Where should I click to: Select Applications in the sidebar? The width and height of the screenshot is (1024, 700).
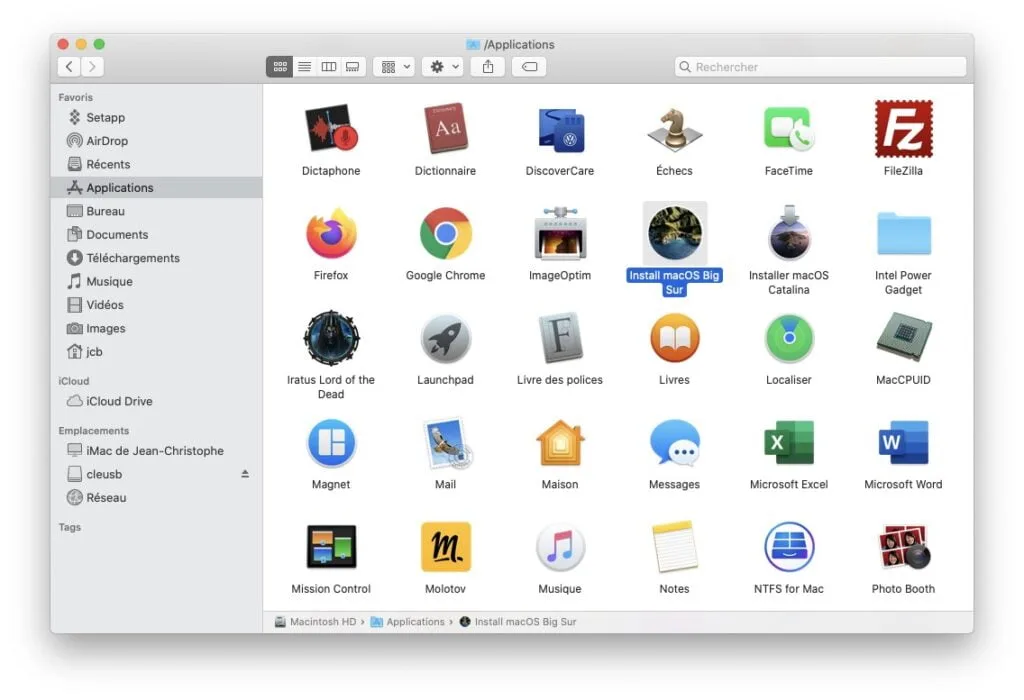coord(157,187)
